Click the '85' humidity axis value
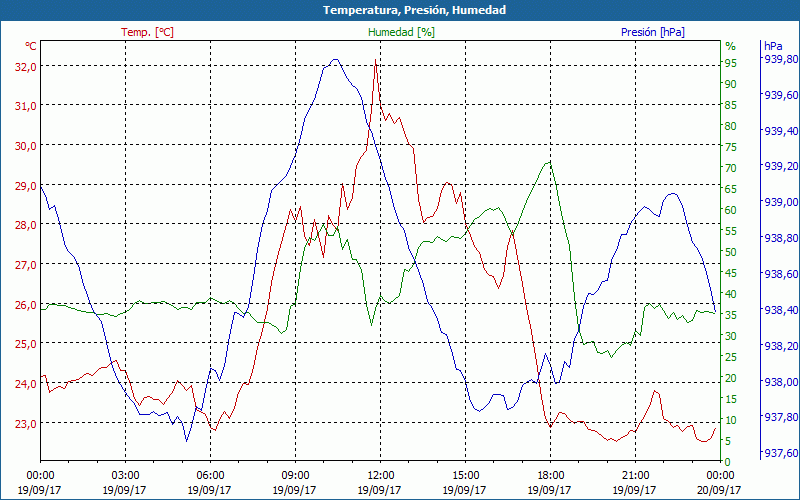This screenshot has width=800, height=500. tap(731, 105)
